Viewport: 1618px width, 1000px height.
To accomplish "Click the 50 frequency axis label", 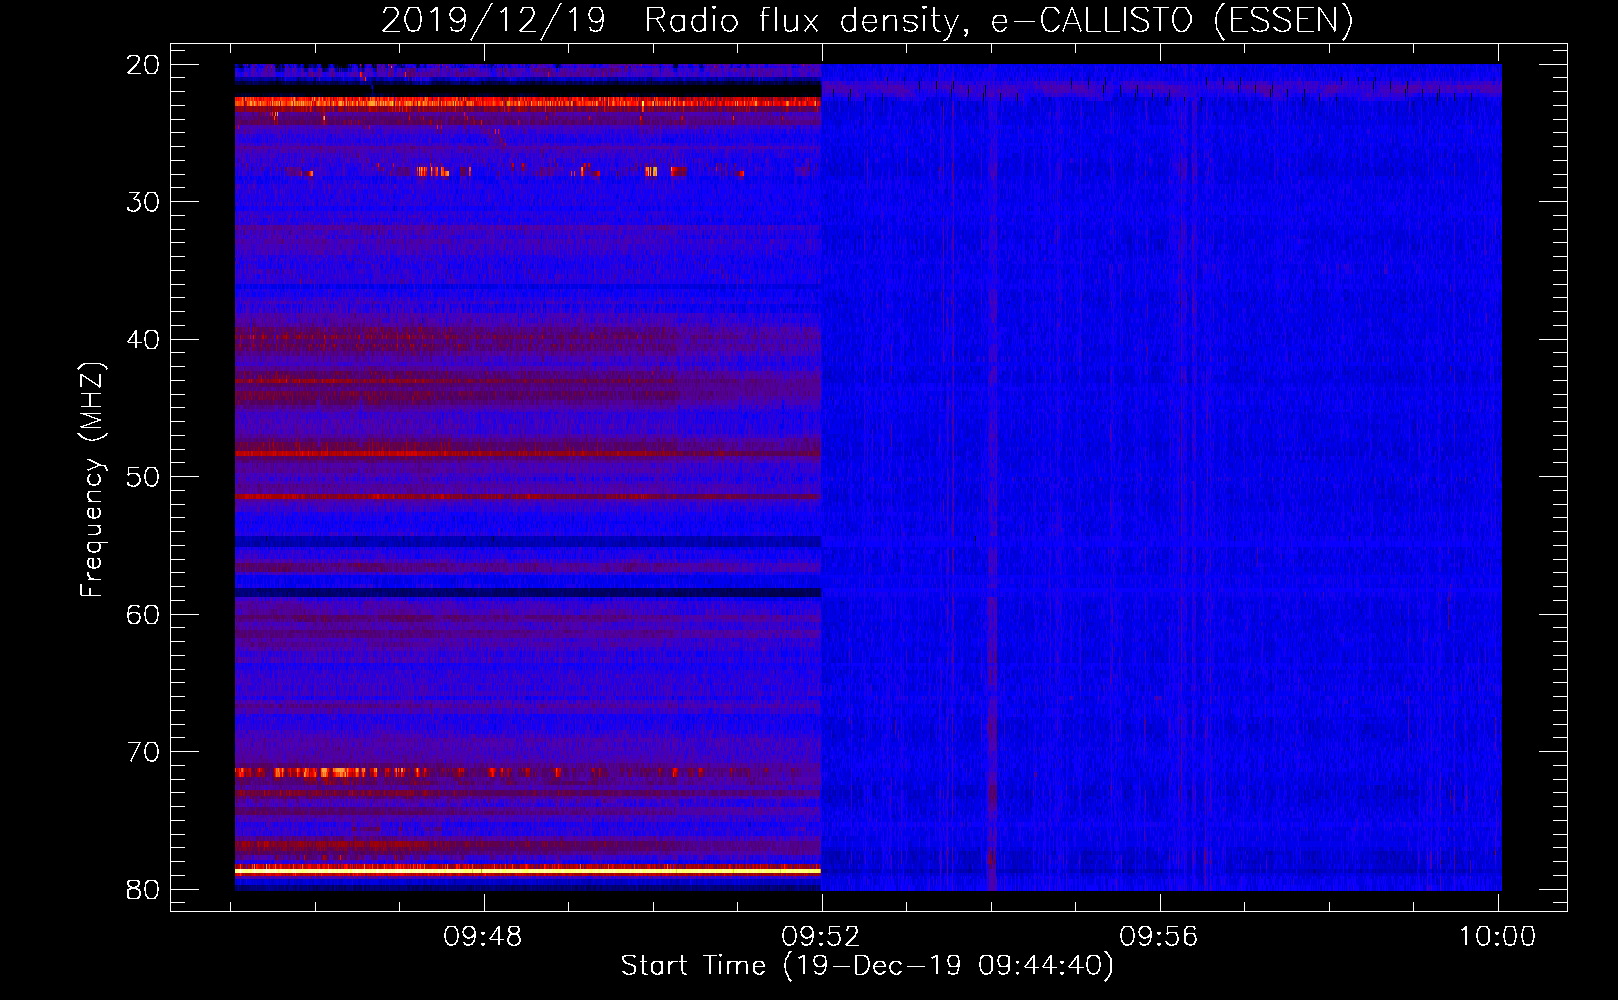I will 143,477.
